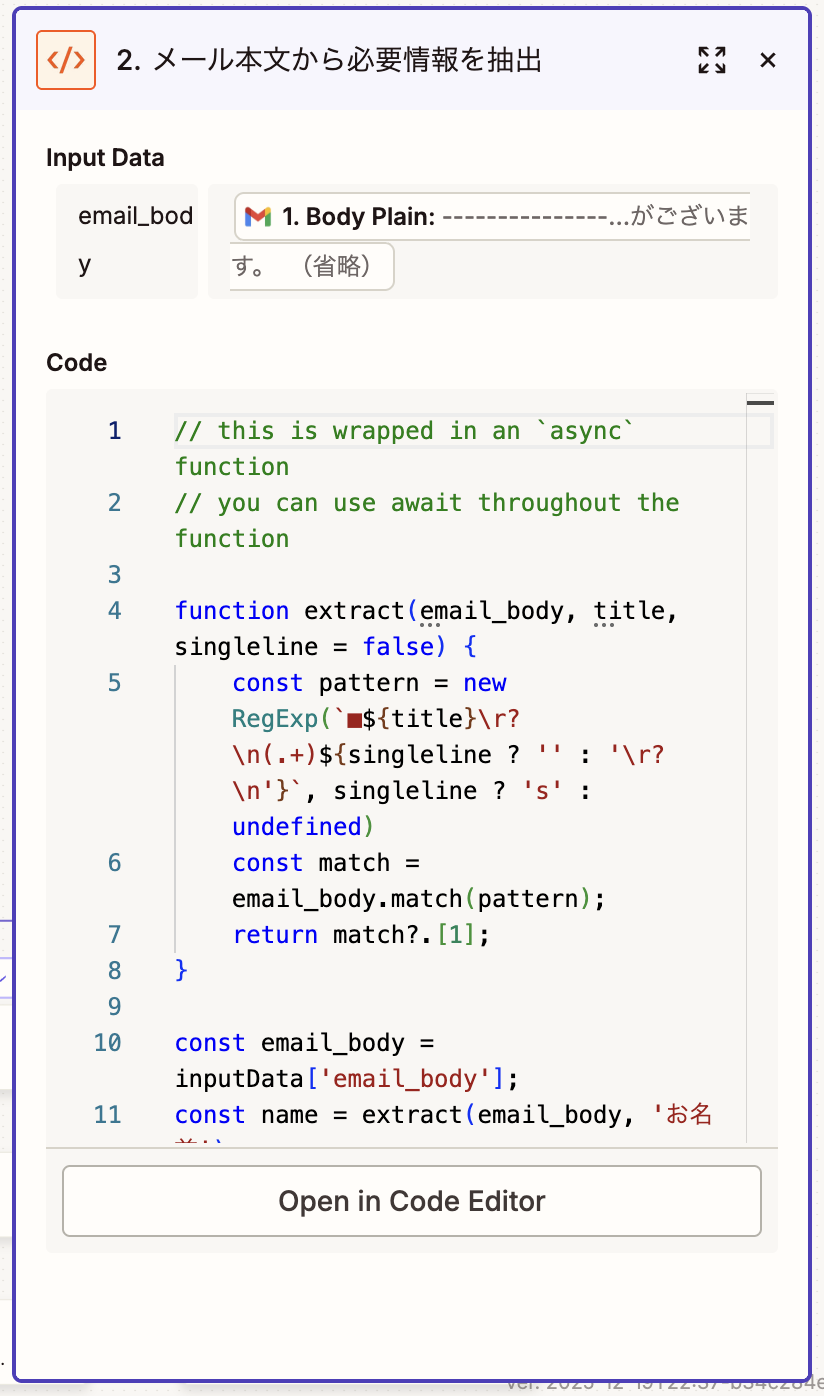Click 'const email_body =' code line
This screenshot has height=1396, width=824.
[x=304, y=1043]
